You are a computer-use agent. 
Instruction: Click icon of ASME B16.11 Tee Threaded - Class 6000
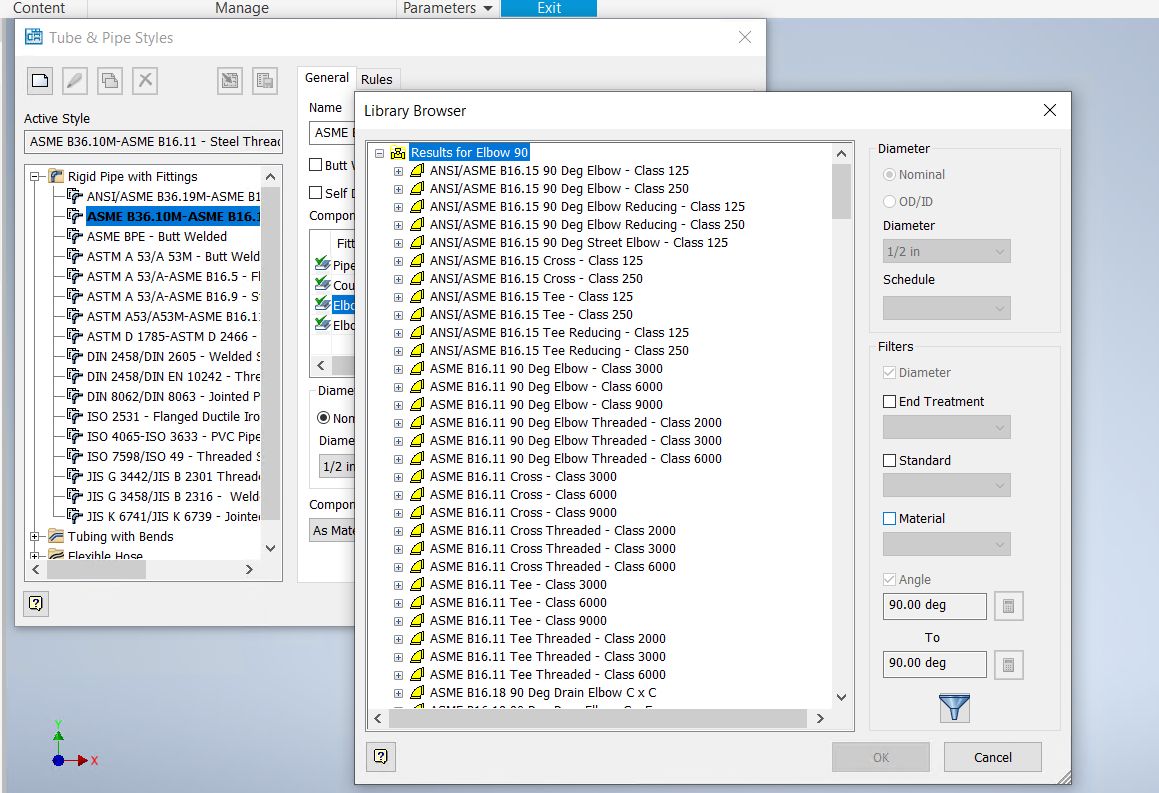pyautogui.click(x=417, y=674)
